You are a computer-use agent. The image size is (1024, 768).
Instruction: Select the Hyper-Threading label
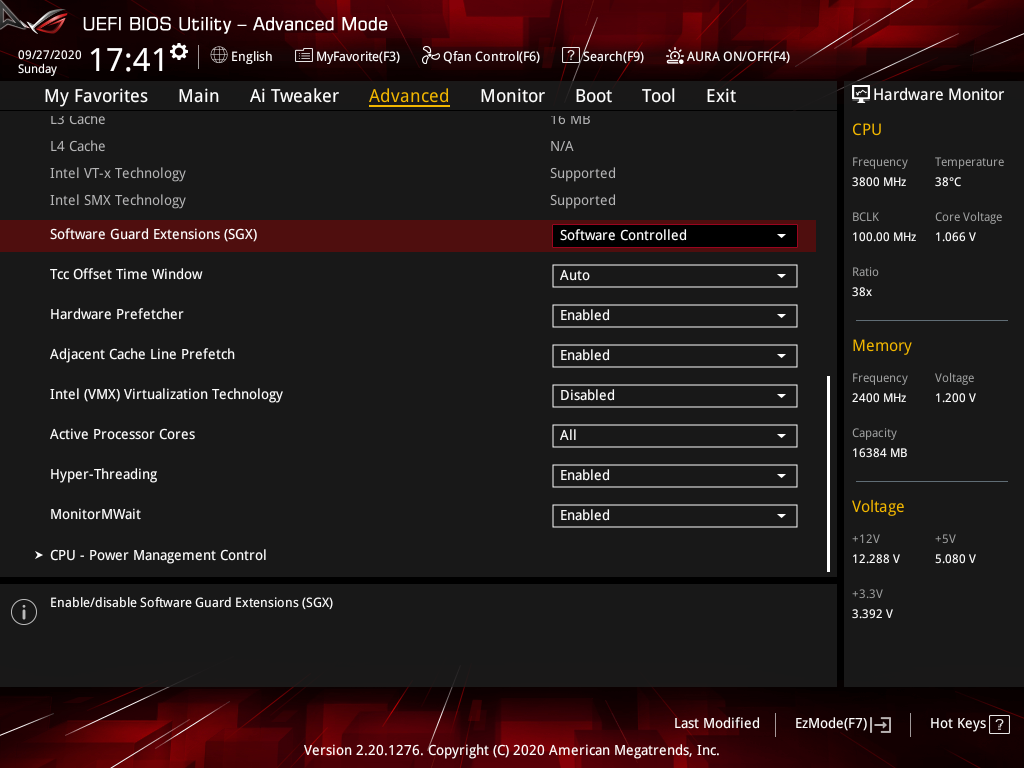point(103,475)
